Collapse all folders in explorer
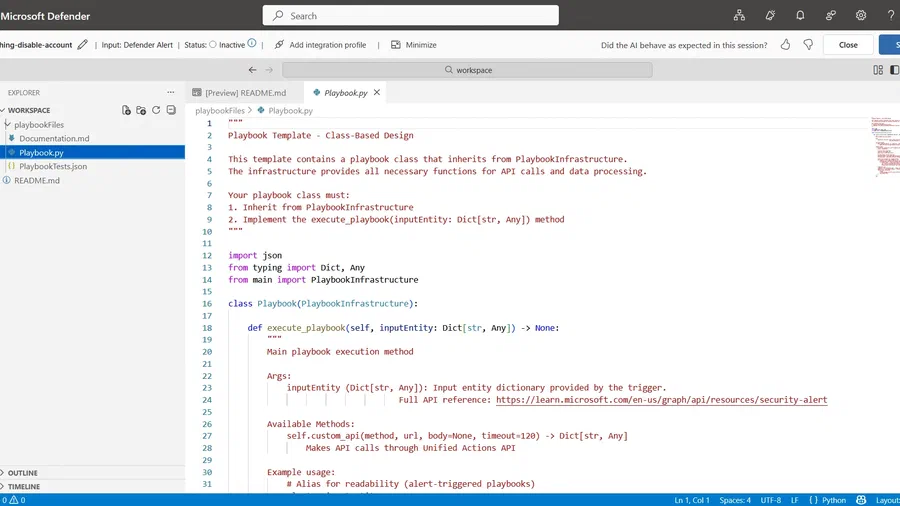Viewport: 900px width, 506px height. 171,110
